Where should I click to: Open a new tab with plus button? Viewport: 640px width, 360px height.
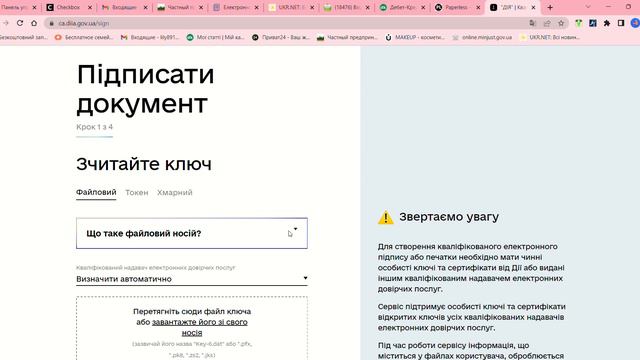click(x=550, y=7)
